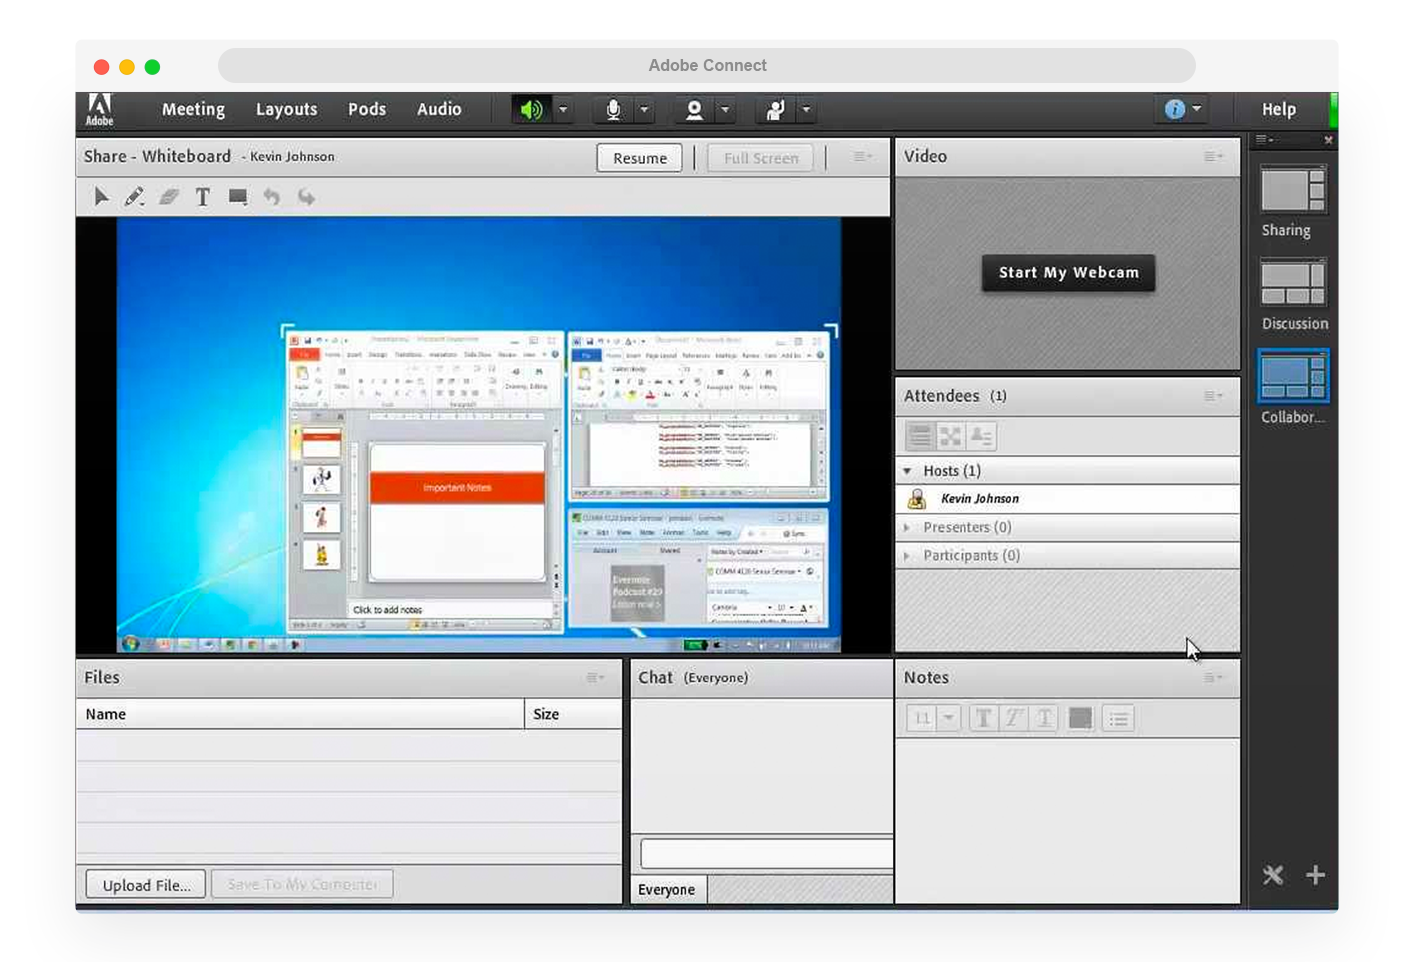Collapse the Hosts group
Image resolution: width=1416 pixels, height=962 pixels.
pos(908,471)
